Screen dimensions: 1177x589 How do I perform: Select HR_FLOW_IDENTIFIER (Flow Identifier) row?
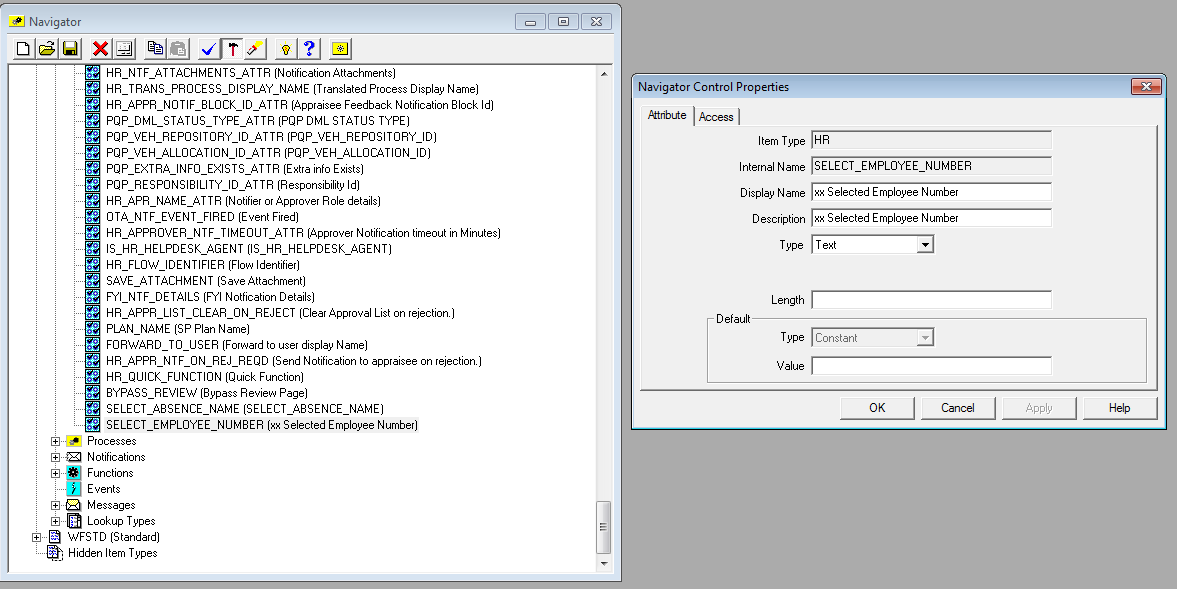pos(203,265)
